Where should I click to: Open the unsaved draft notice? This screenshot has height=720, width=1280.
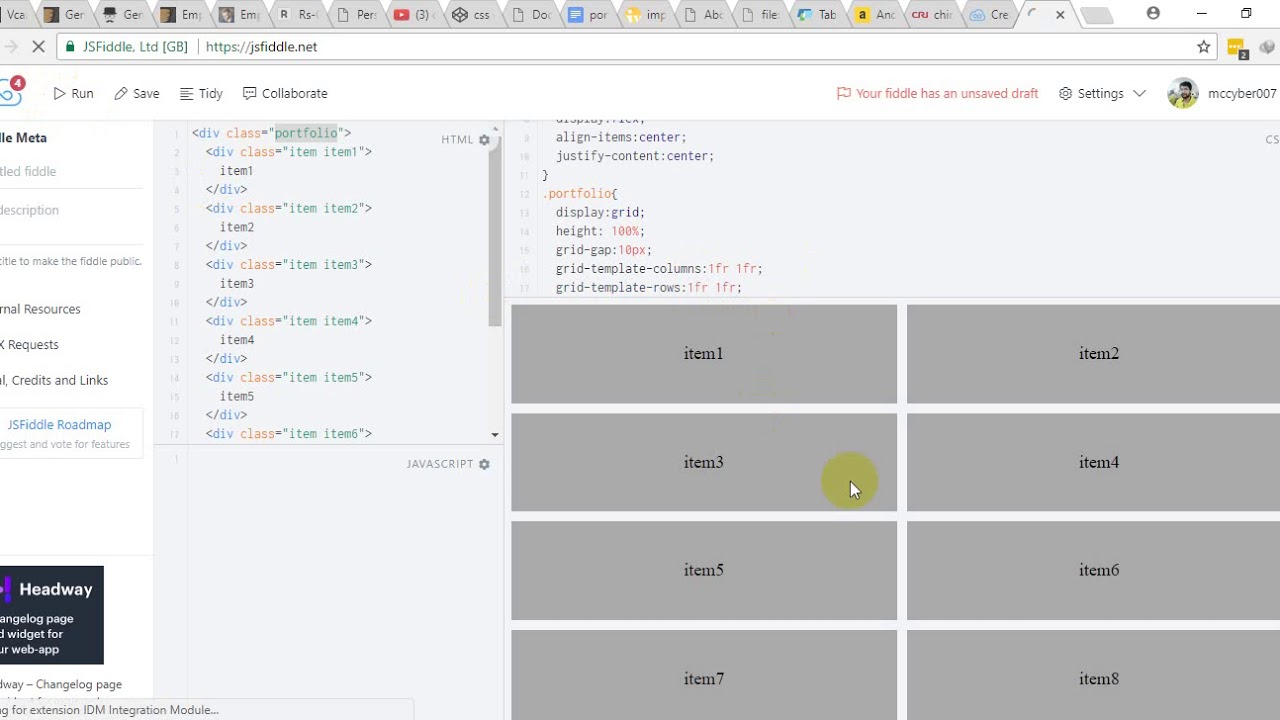point(937,93)
